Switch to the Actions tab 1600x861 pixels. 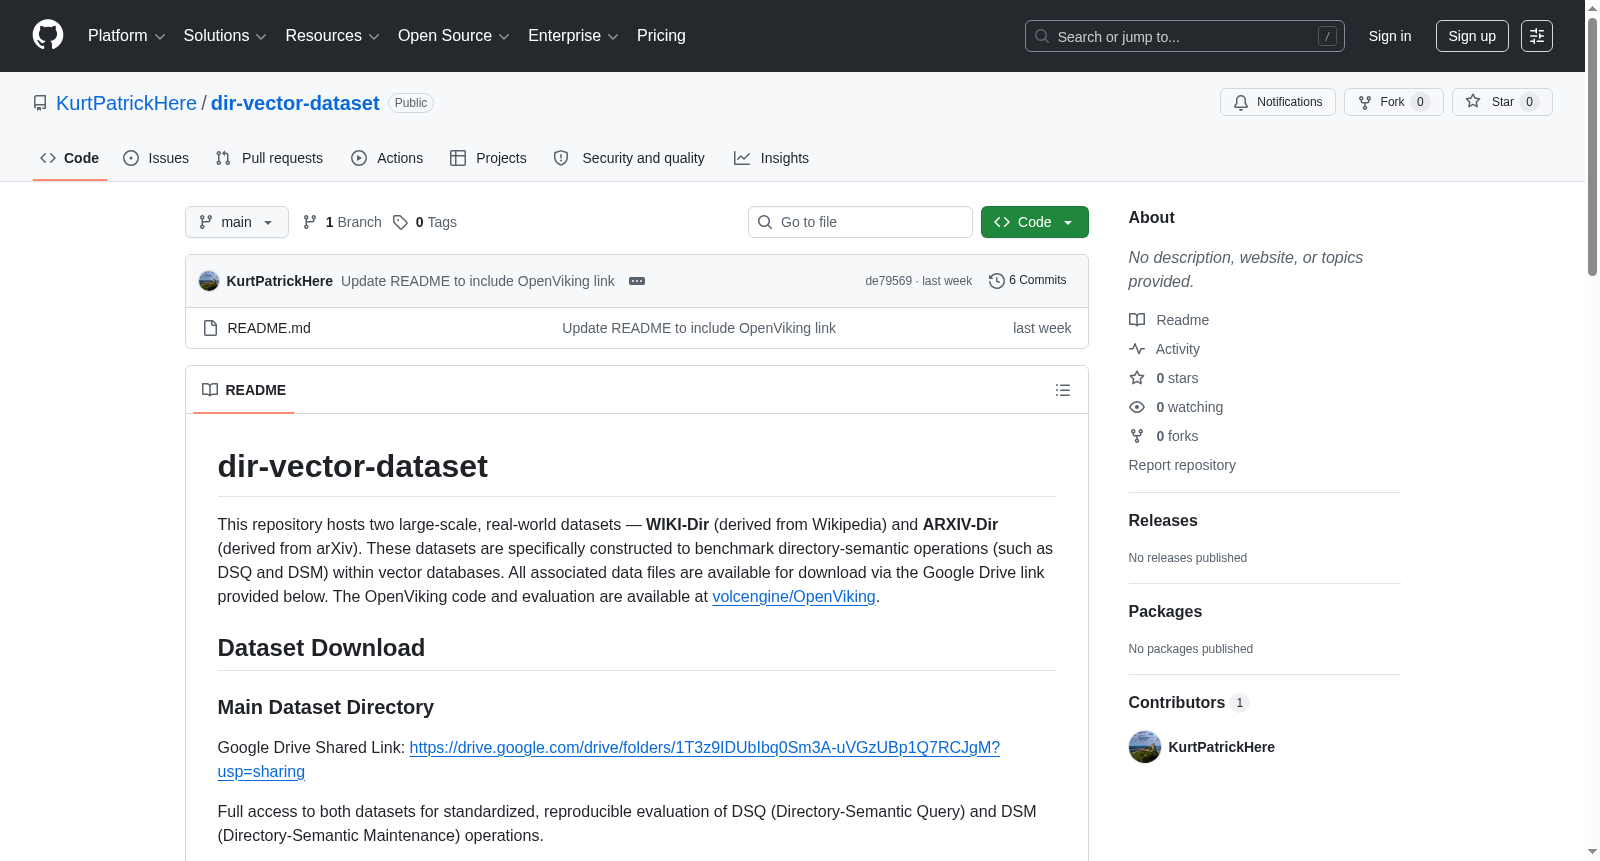[387, 158]
